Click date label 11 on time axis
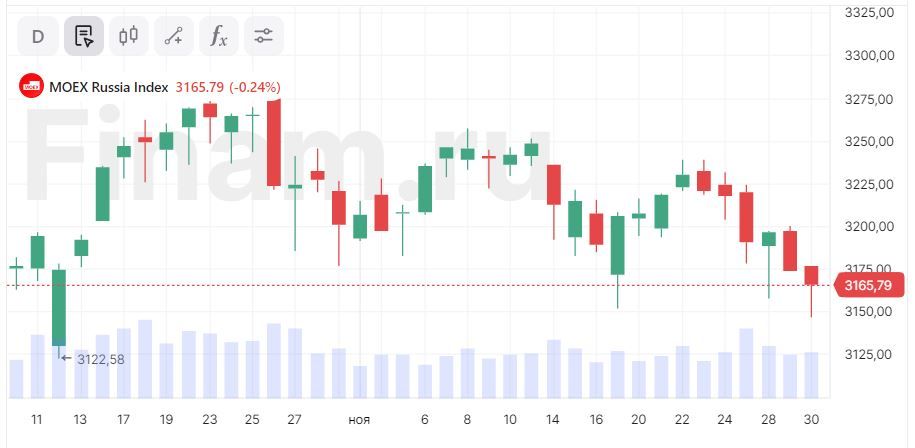The width and height of the screenshot is (915, 448). (37, 420)
